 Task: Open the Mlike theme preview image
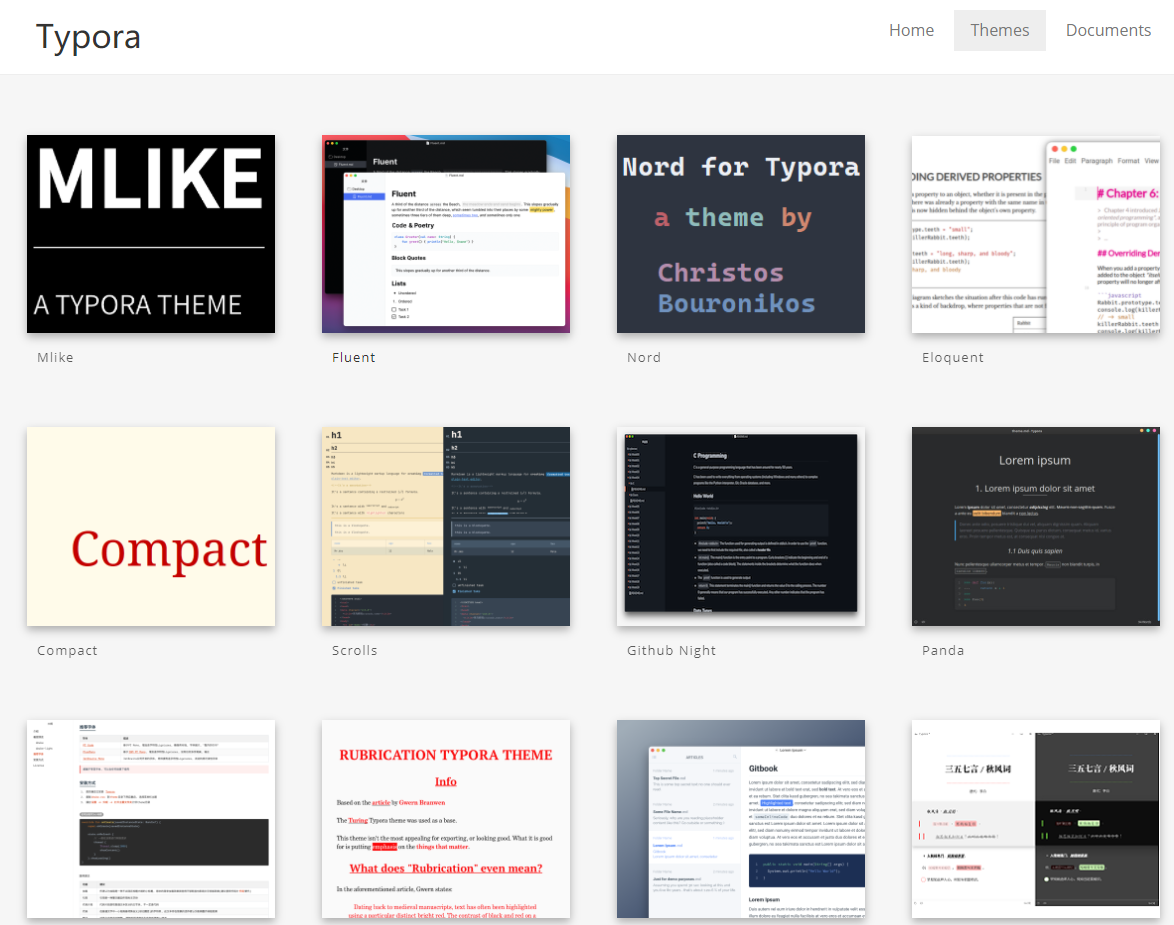pyautogui.click(x=151, y=234)
